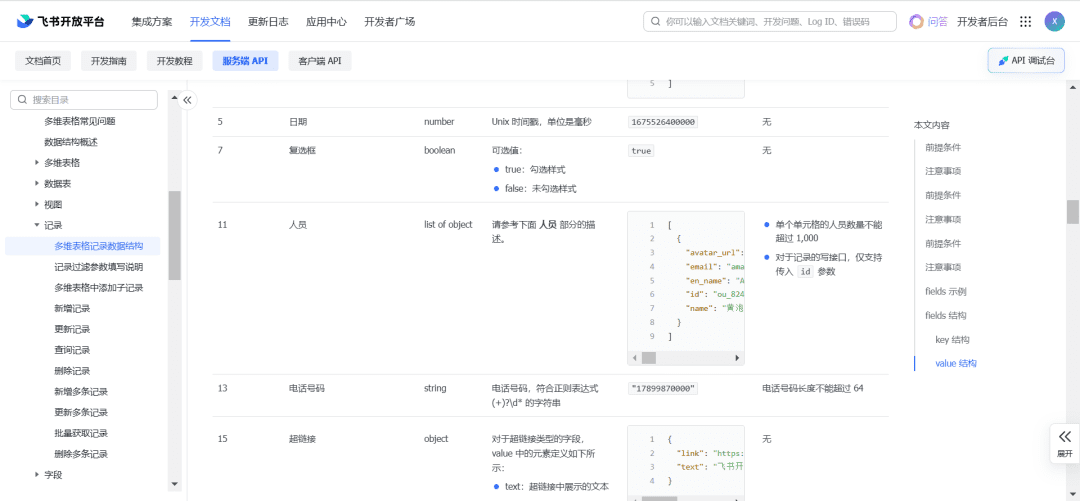1080x501 pixels.
Task: Expand the 字段 tree node
Action: point(37,474)
